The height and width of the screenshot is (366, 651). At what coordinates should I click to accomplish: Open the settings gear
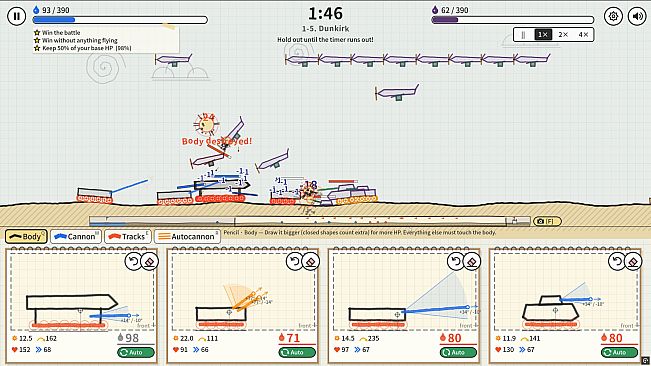pos(613,16)
